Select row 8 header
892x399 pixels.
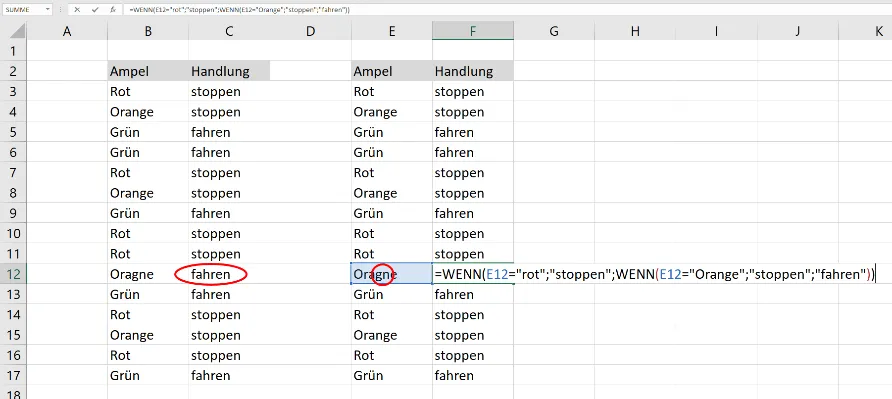[x=13, y=194]
